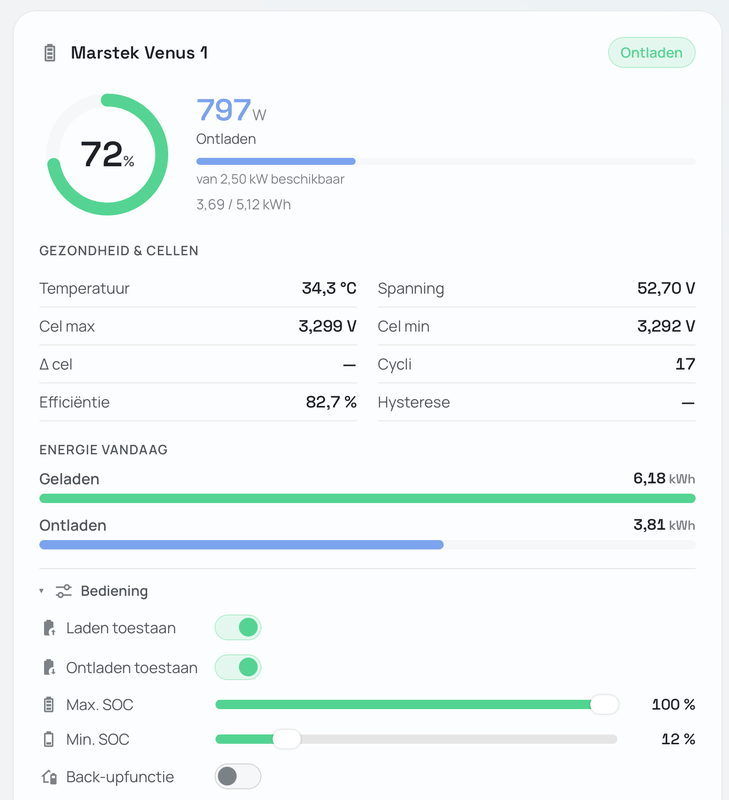
Task: Click the Cycli value 17
Action: coord(685,364)
